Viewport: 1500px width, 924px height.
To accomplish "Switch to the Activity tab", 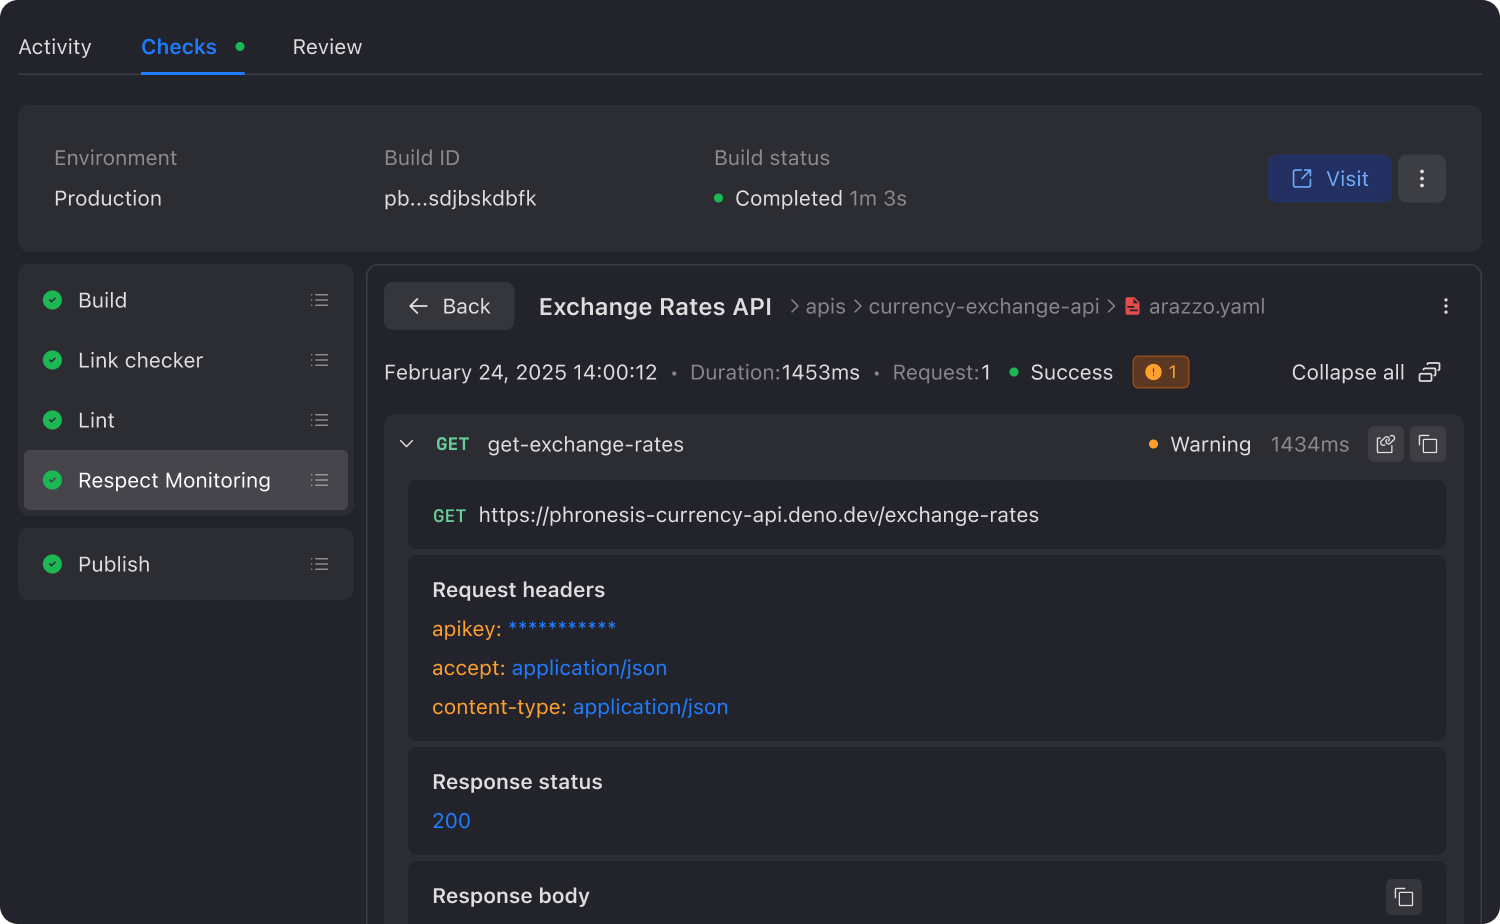I will point(55,47).
